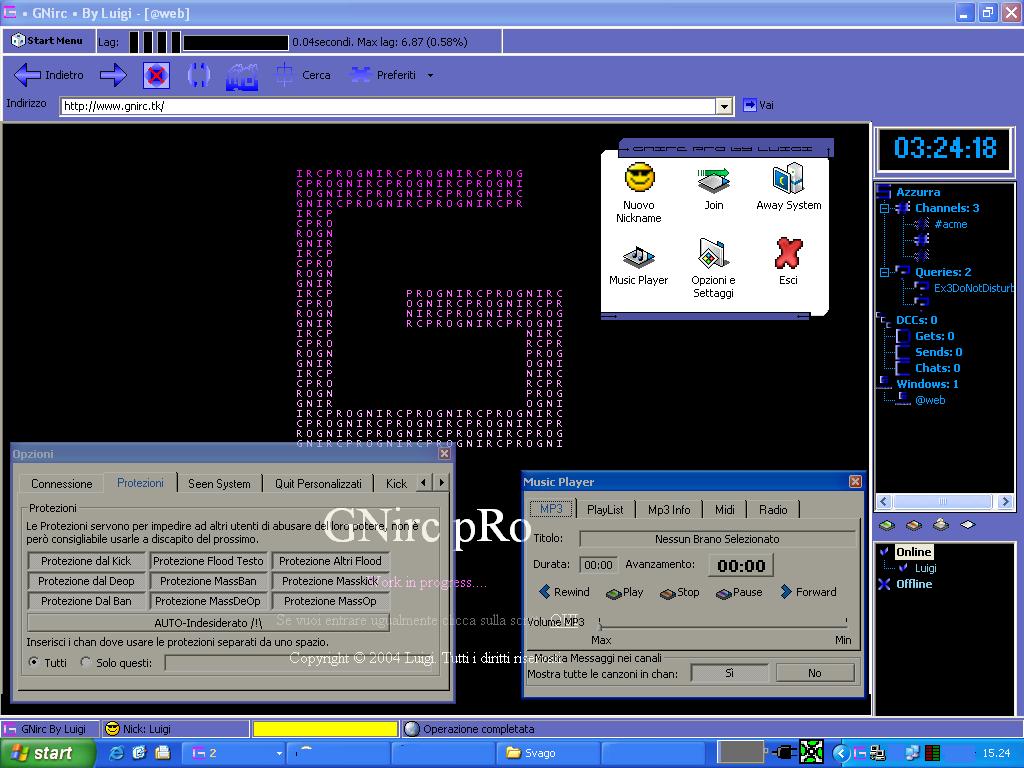Open the PlayList tab in Music Player

pos(605,509)
